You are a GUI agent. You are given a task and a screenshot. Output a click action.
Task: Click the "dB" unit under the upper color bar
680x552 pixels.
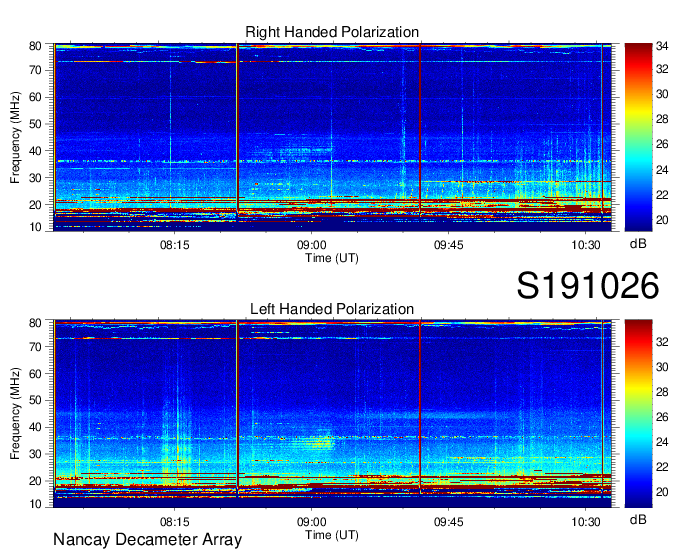coord(638,244)
